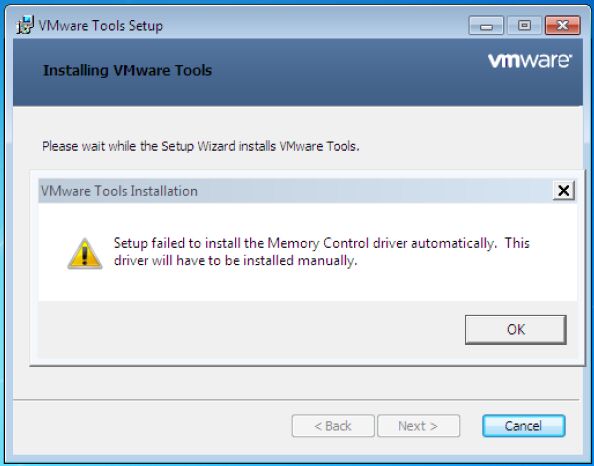Minimize the VMware Tools Setup window
594x466 pixels.
pyautogui.click(x=486, y=25)
